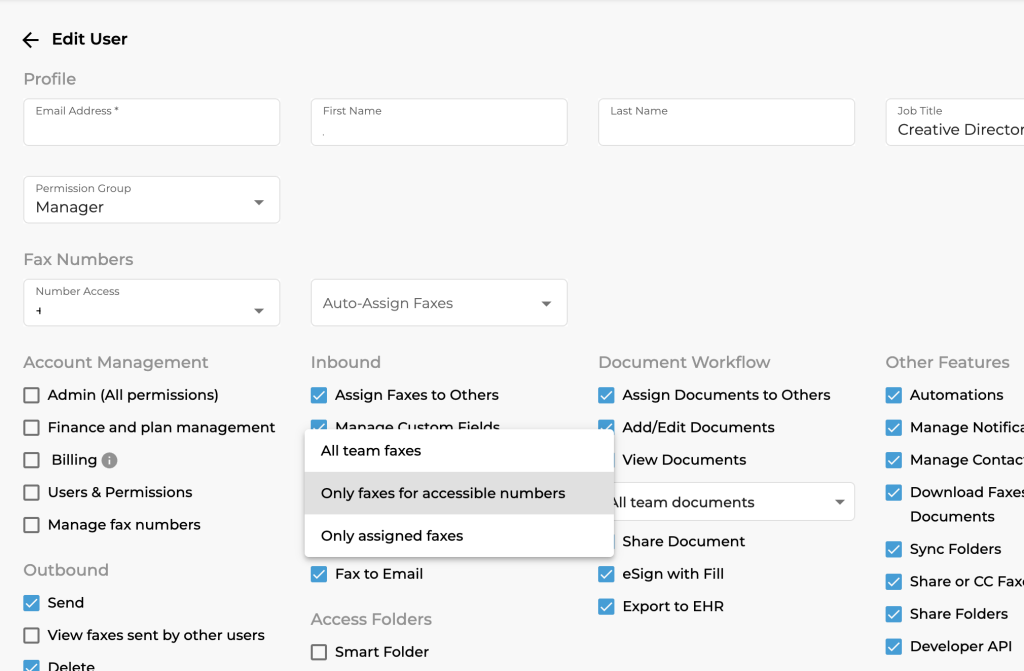
Task: Open the Permission Group dropdown
Action: (151, 200)
